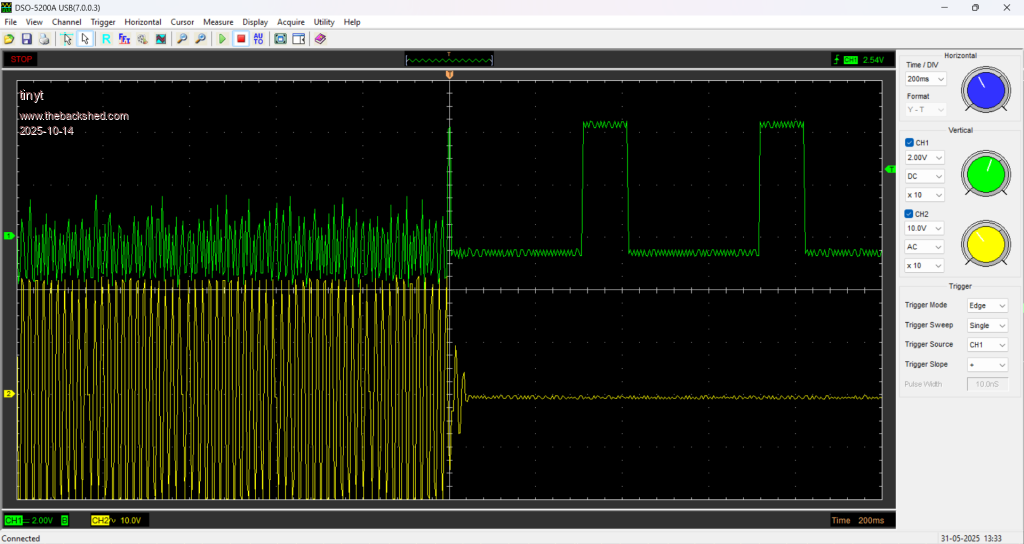Expand the Trigger Sweep dropdown
Viewport: 1024px width, 544px height.
tap(987, 325)
